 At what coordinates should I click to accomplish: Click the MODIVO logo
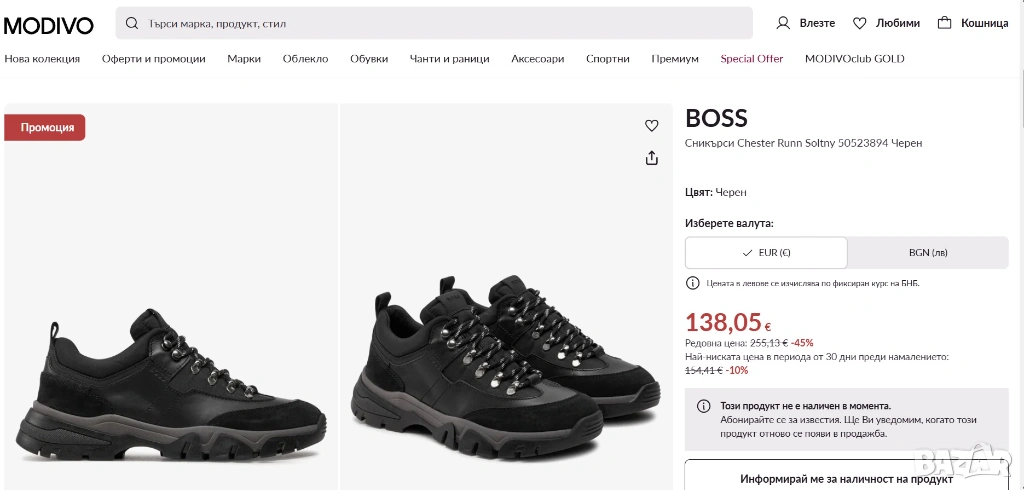pos(49,25)
